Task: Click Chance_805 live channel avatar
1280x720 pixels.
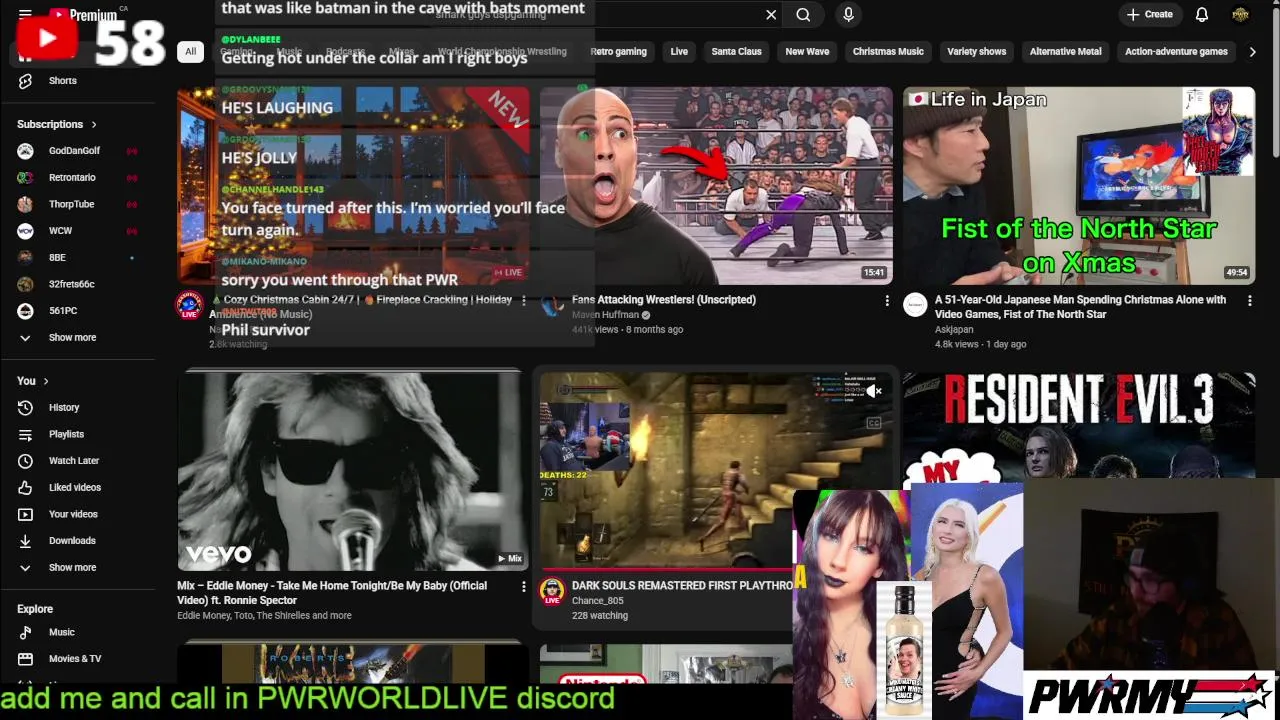Action: click(552, 592)
